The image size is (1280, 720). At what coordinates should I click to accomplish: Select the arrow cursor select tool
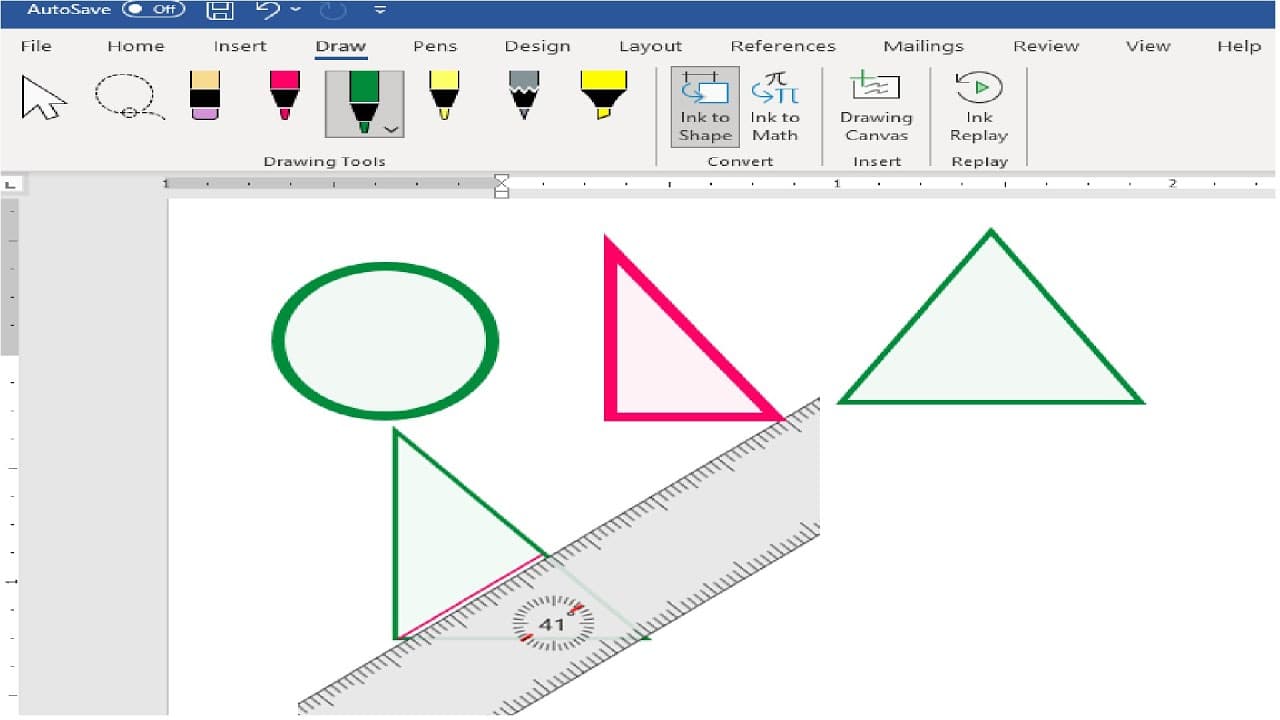(44, 98)
